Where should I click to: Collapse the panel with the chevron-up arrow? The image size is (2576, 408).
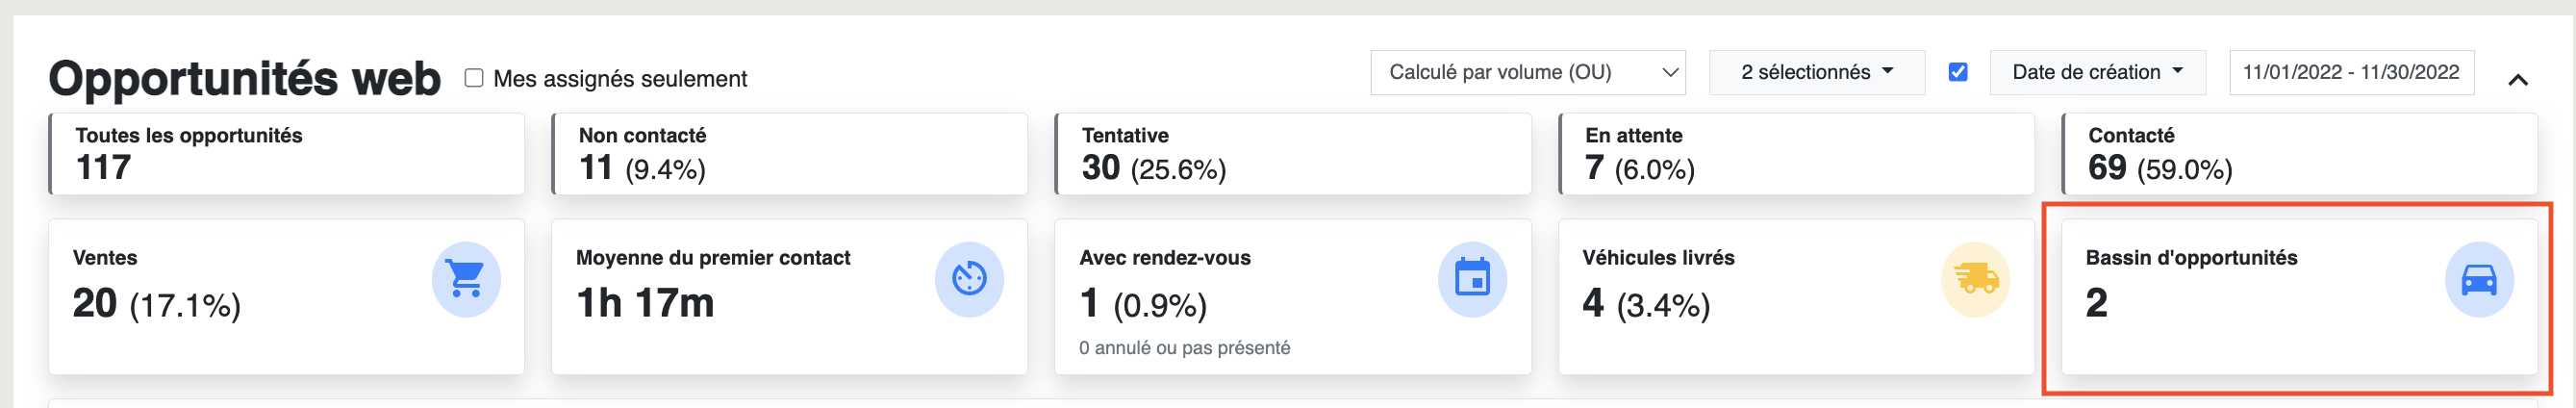pos(2518,79)
